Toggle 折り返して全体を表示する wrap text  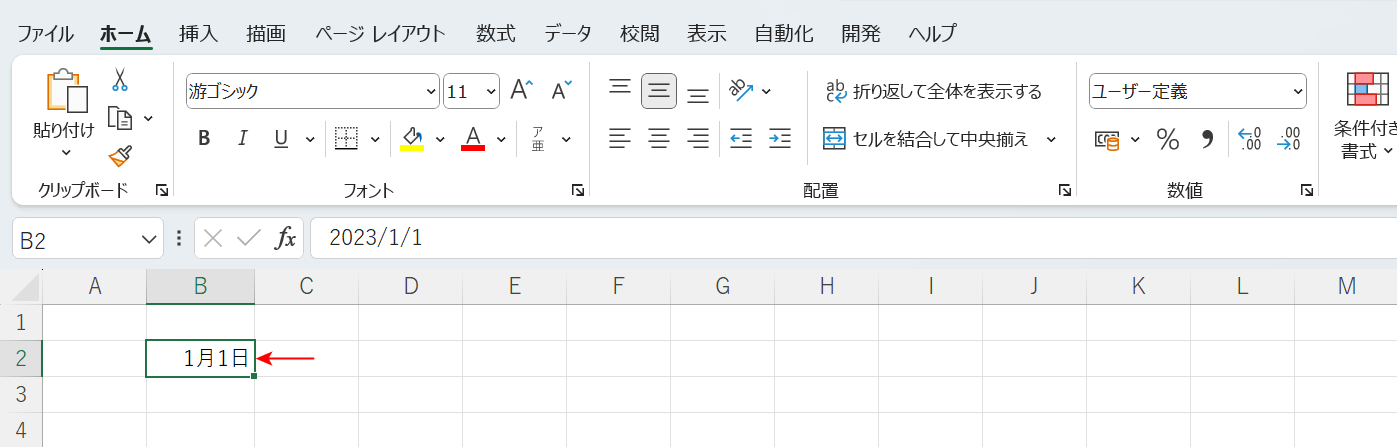[x=933, y=92]
